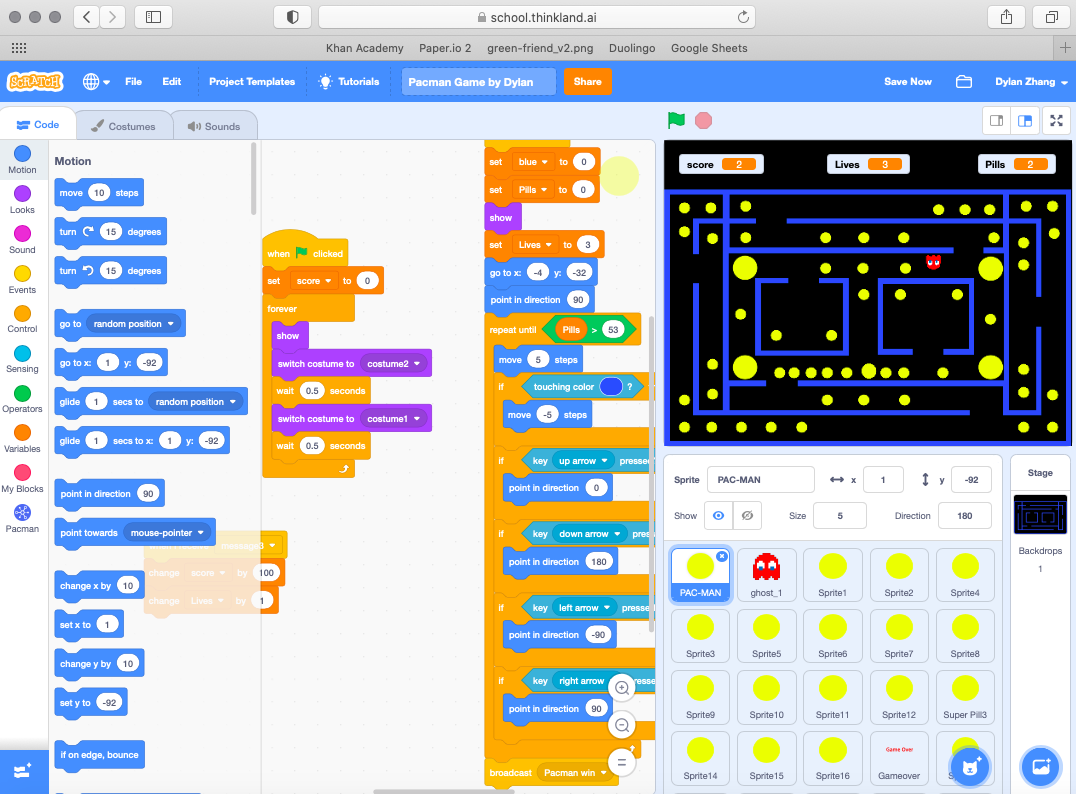
Task: Switch to the Code tab
Action: (x=38, y=125)
